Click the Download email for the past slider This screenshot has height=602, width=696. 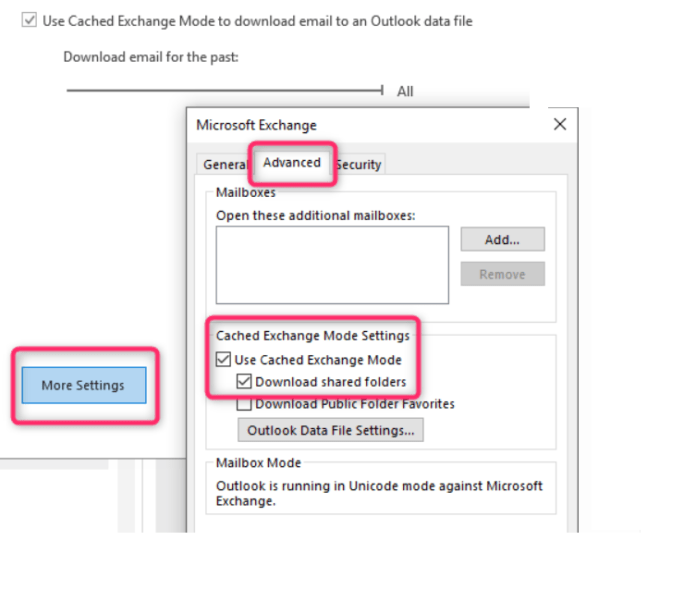pyautogui.click(x=225, y=90)
